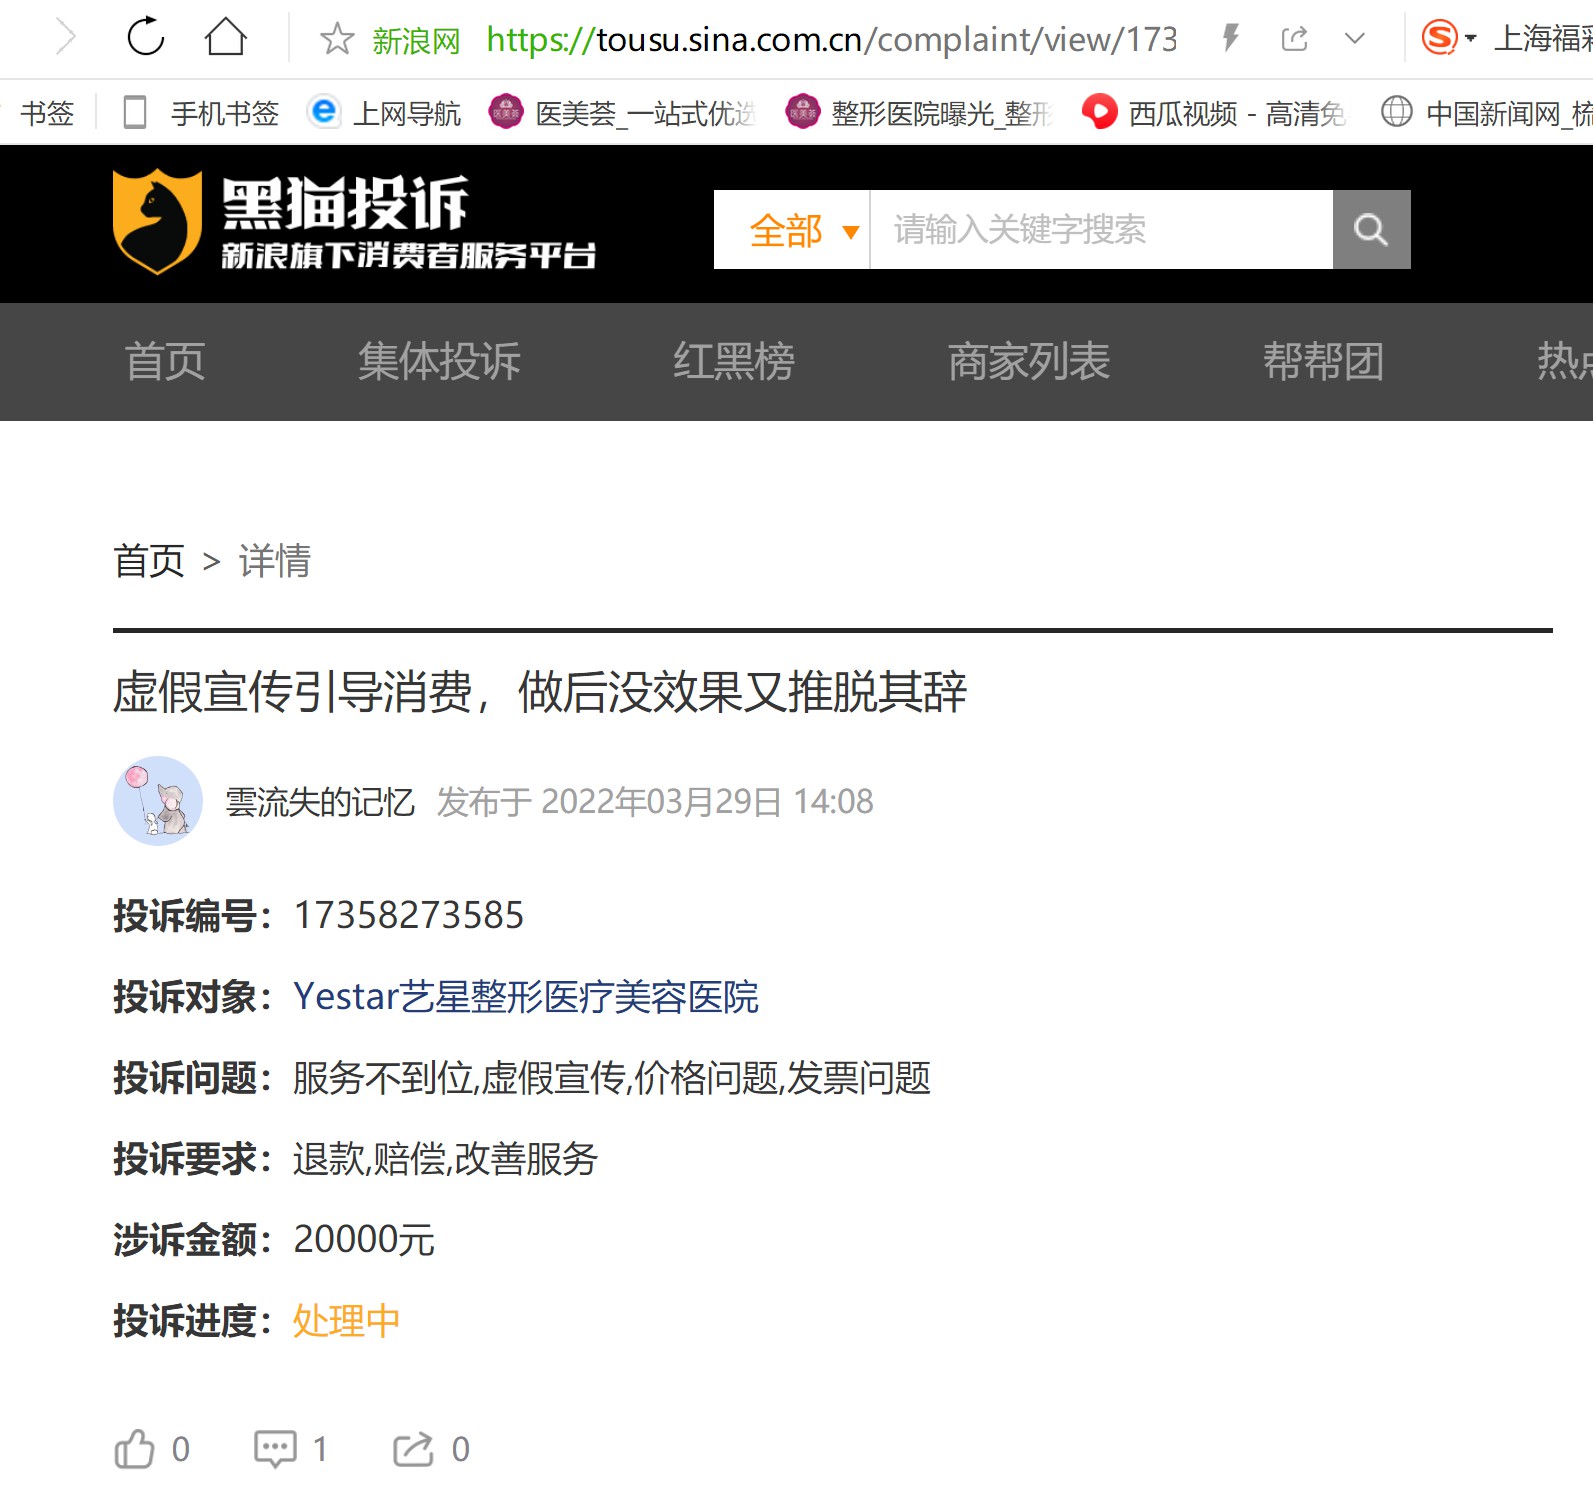Viewport: 1593px width, 1512px height.
Task: Open 帮帮团 navigation tab
Action: pyautogui.click(x=1323, y=361)
